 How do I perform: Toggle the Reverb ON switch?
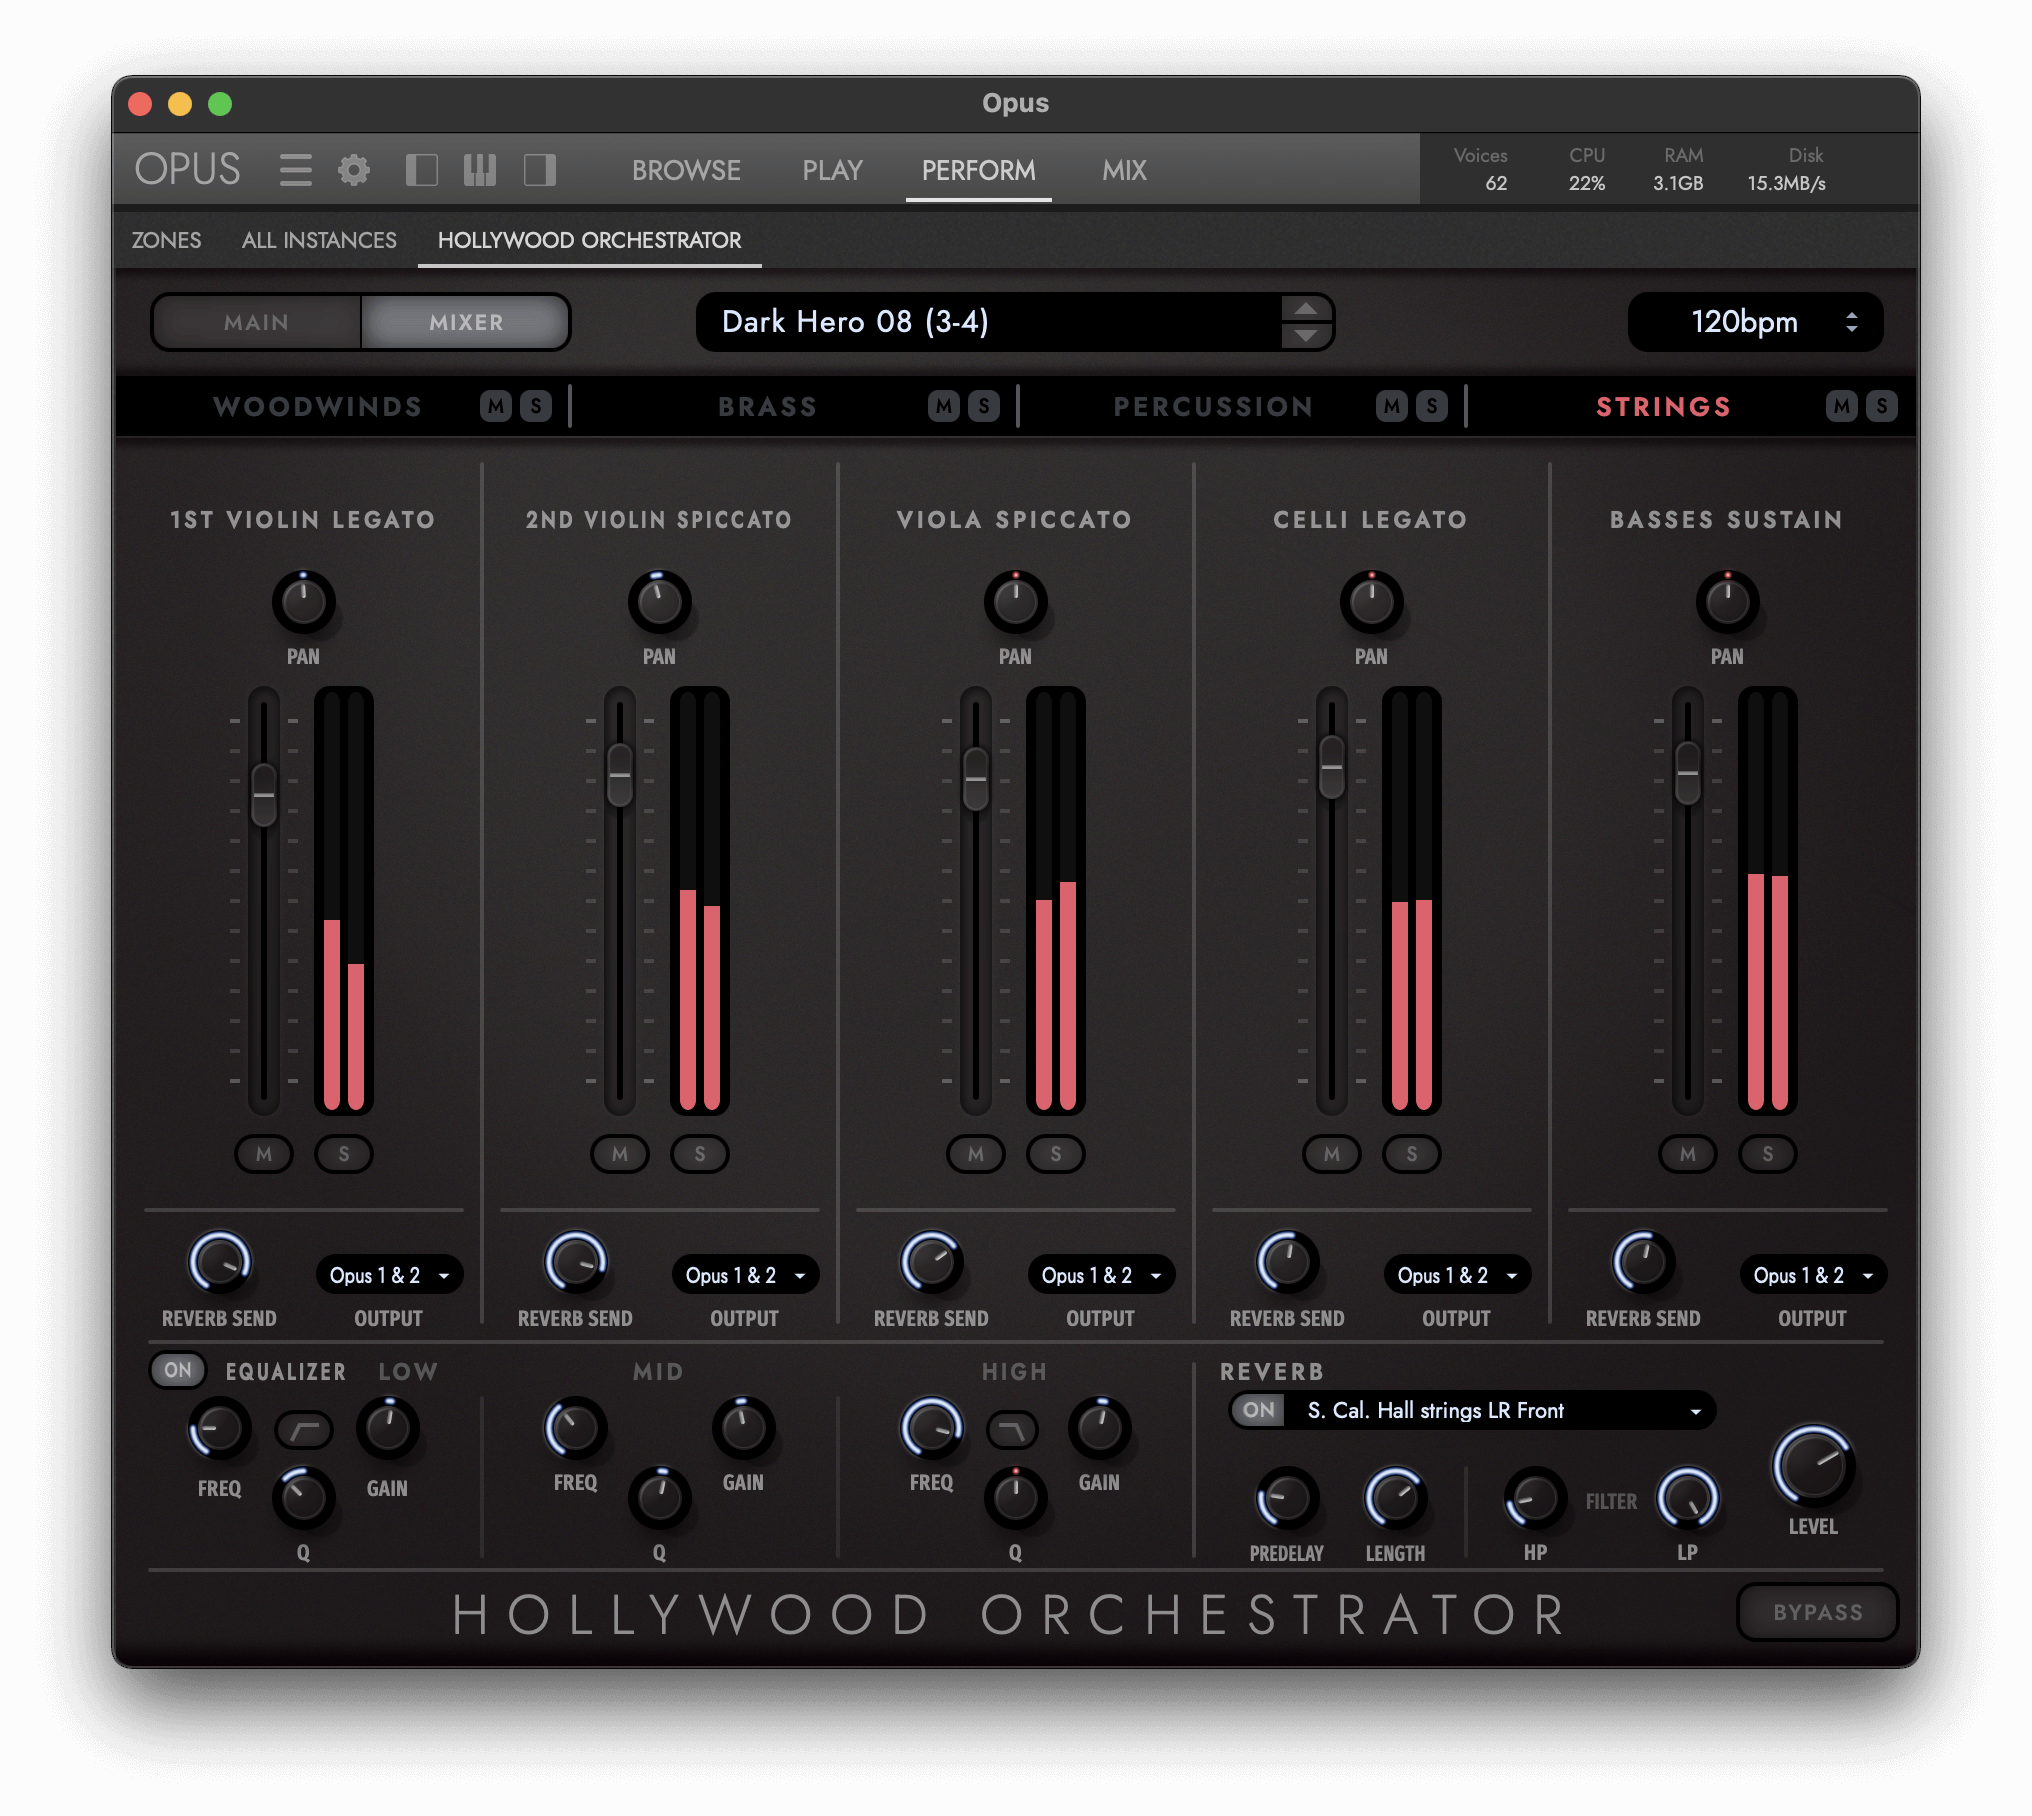[x=1258, y=1410]
